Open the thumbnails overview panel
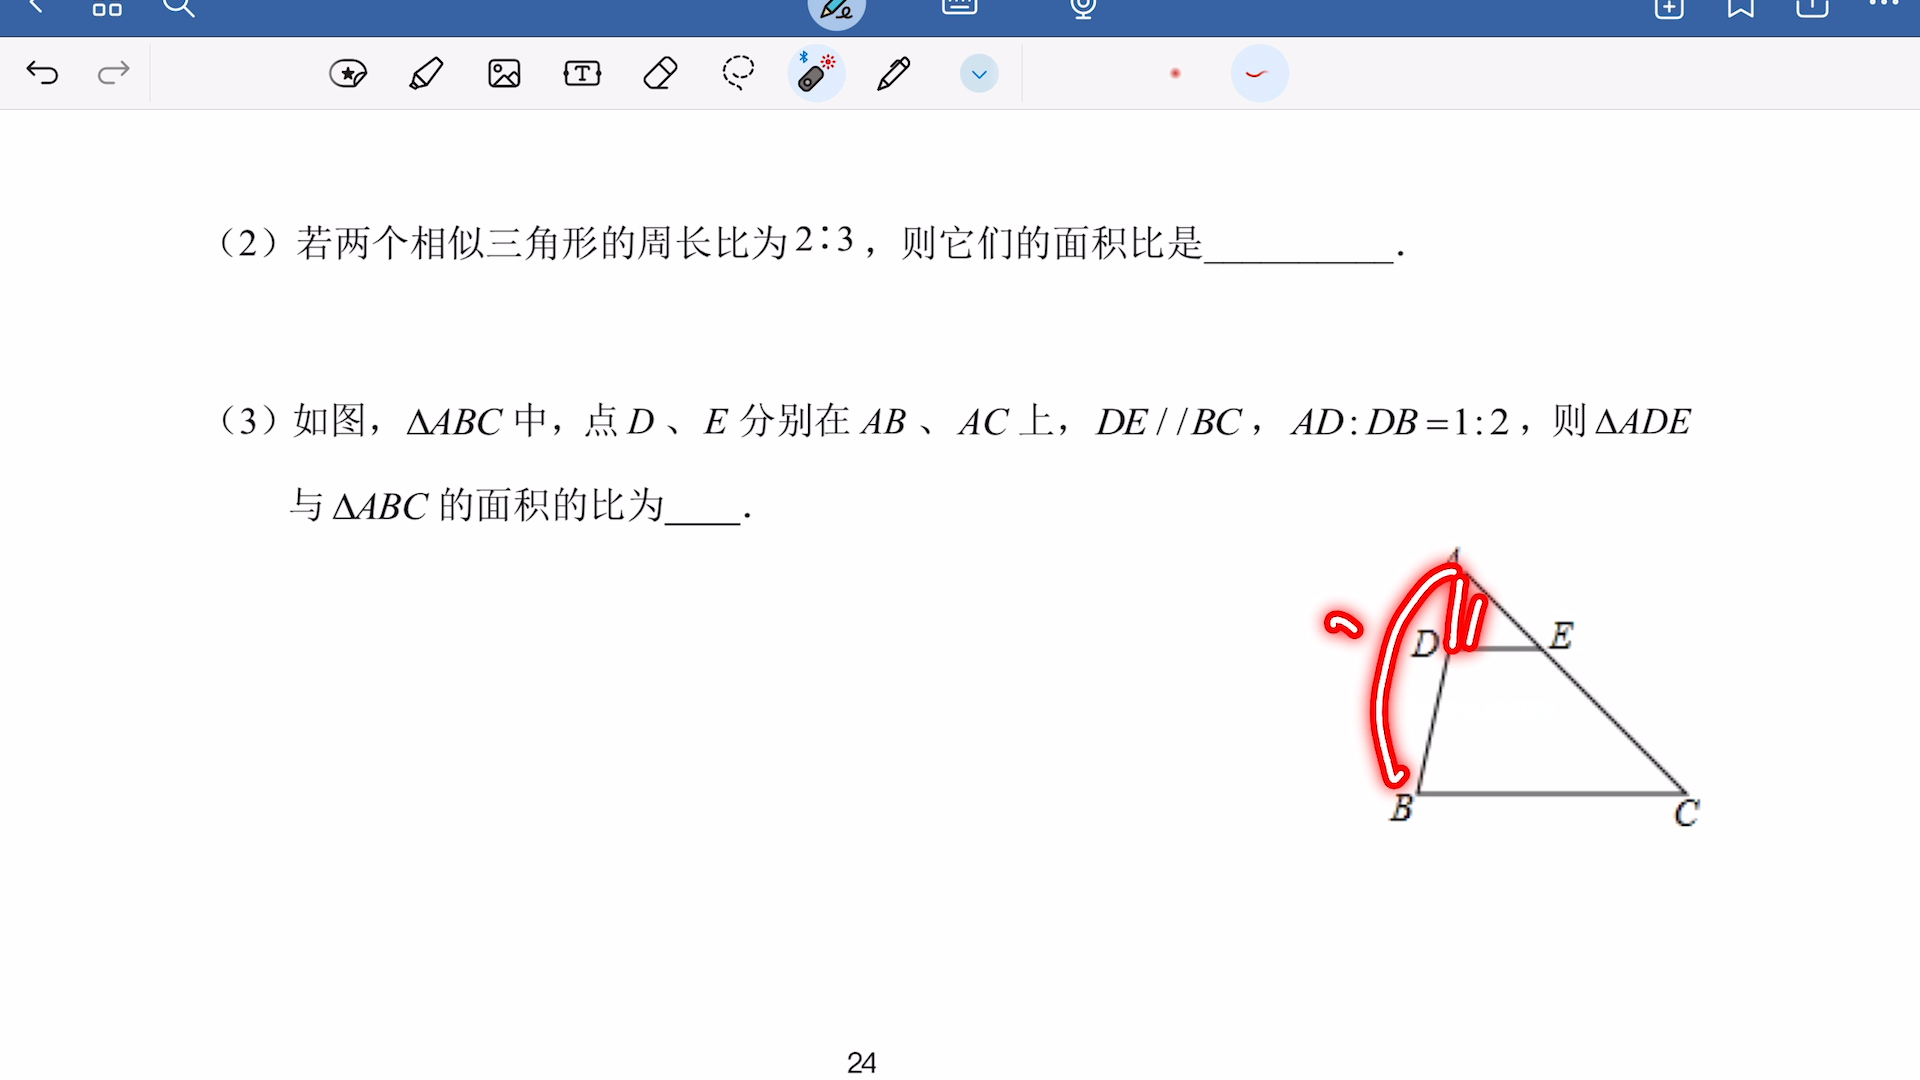The height and width of the screenshot is (1080, 1920). pyautogui.click(x=107, y=8)
